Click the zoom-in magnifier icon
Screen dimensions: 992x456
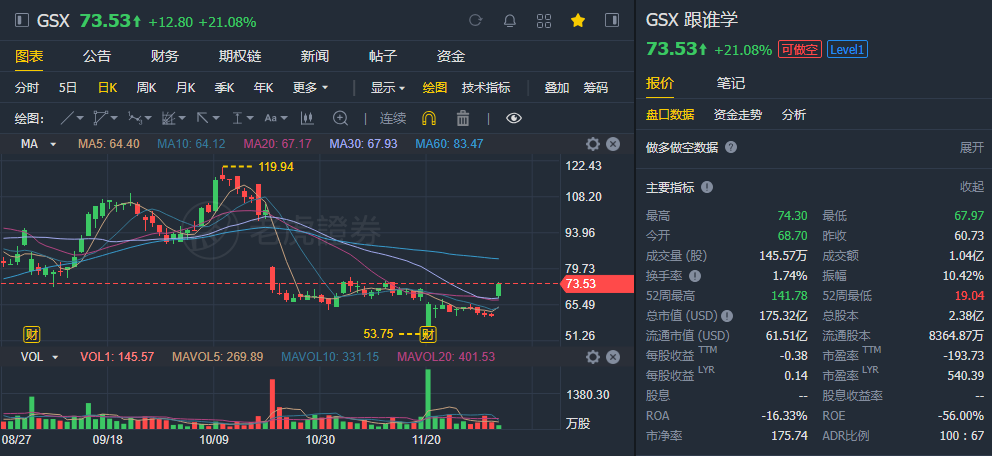340,118
